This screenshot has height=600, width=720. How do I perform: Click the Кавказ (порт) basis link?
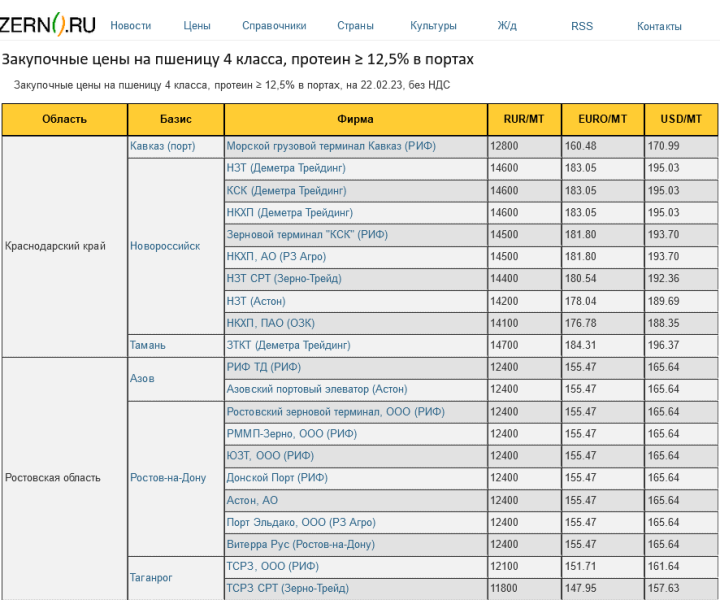(x=163, y=146)
